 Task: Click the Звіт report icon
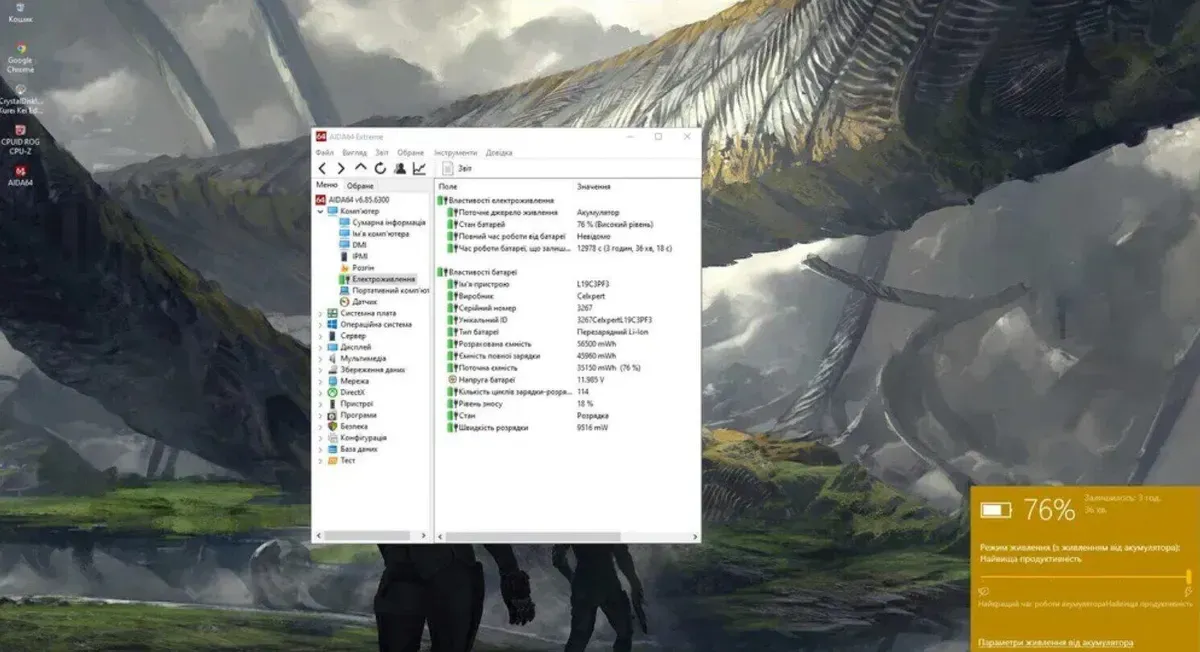click(x=449, y=168)
